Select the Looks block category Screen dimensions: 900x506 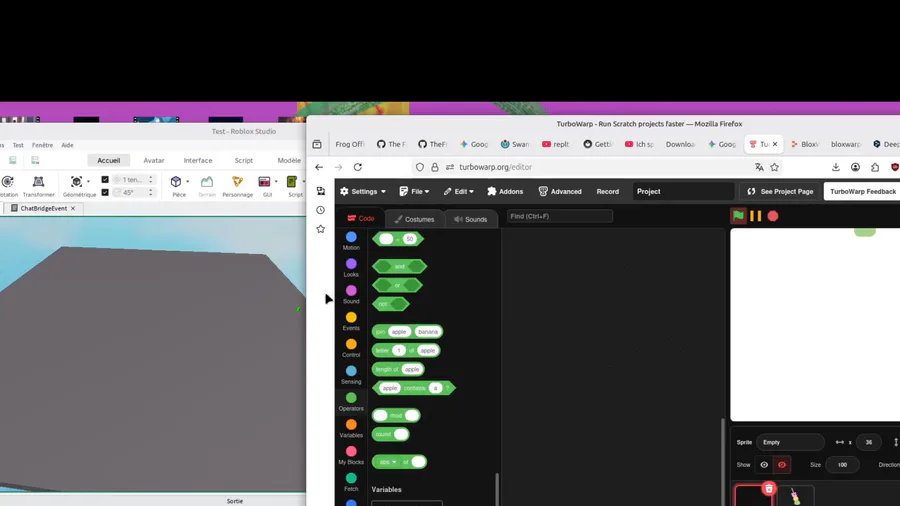point(351,268)
